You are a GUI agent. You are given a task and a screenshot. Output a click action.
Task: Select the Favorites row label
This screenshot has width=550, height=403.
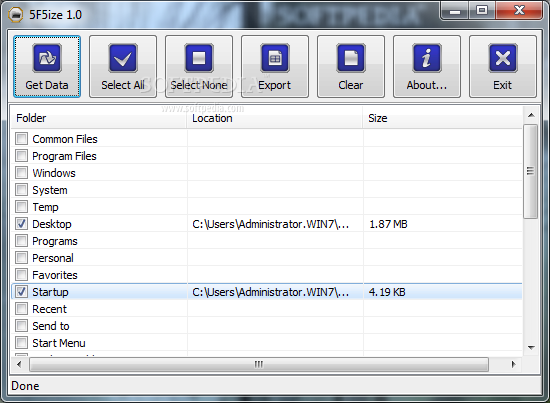[55, 275]
